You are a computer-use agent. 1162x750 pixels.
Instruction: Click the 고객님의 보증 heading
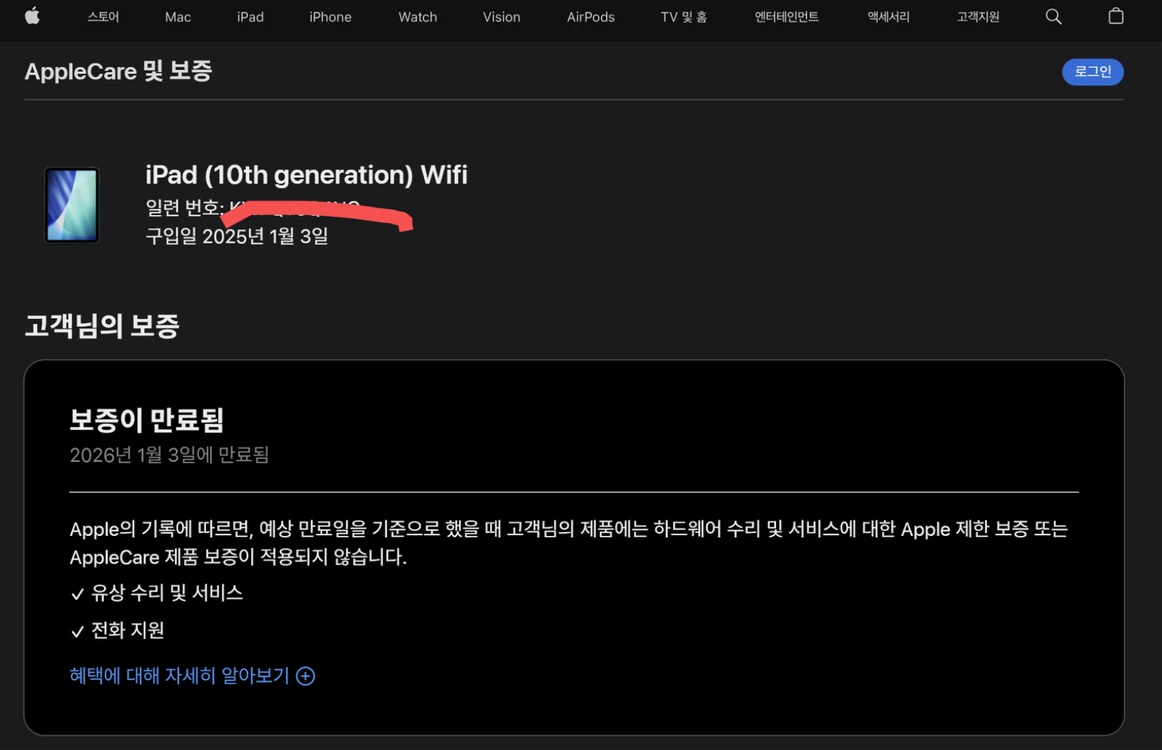tap(102, 326)
